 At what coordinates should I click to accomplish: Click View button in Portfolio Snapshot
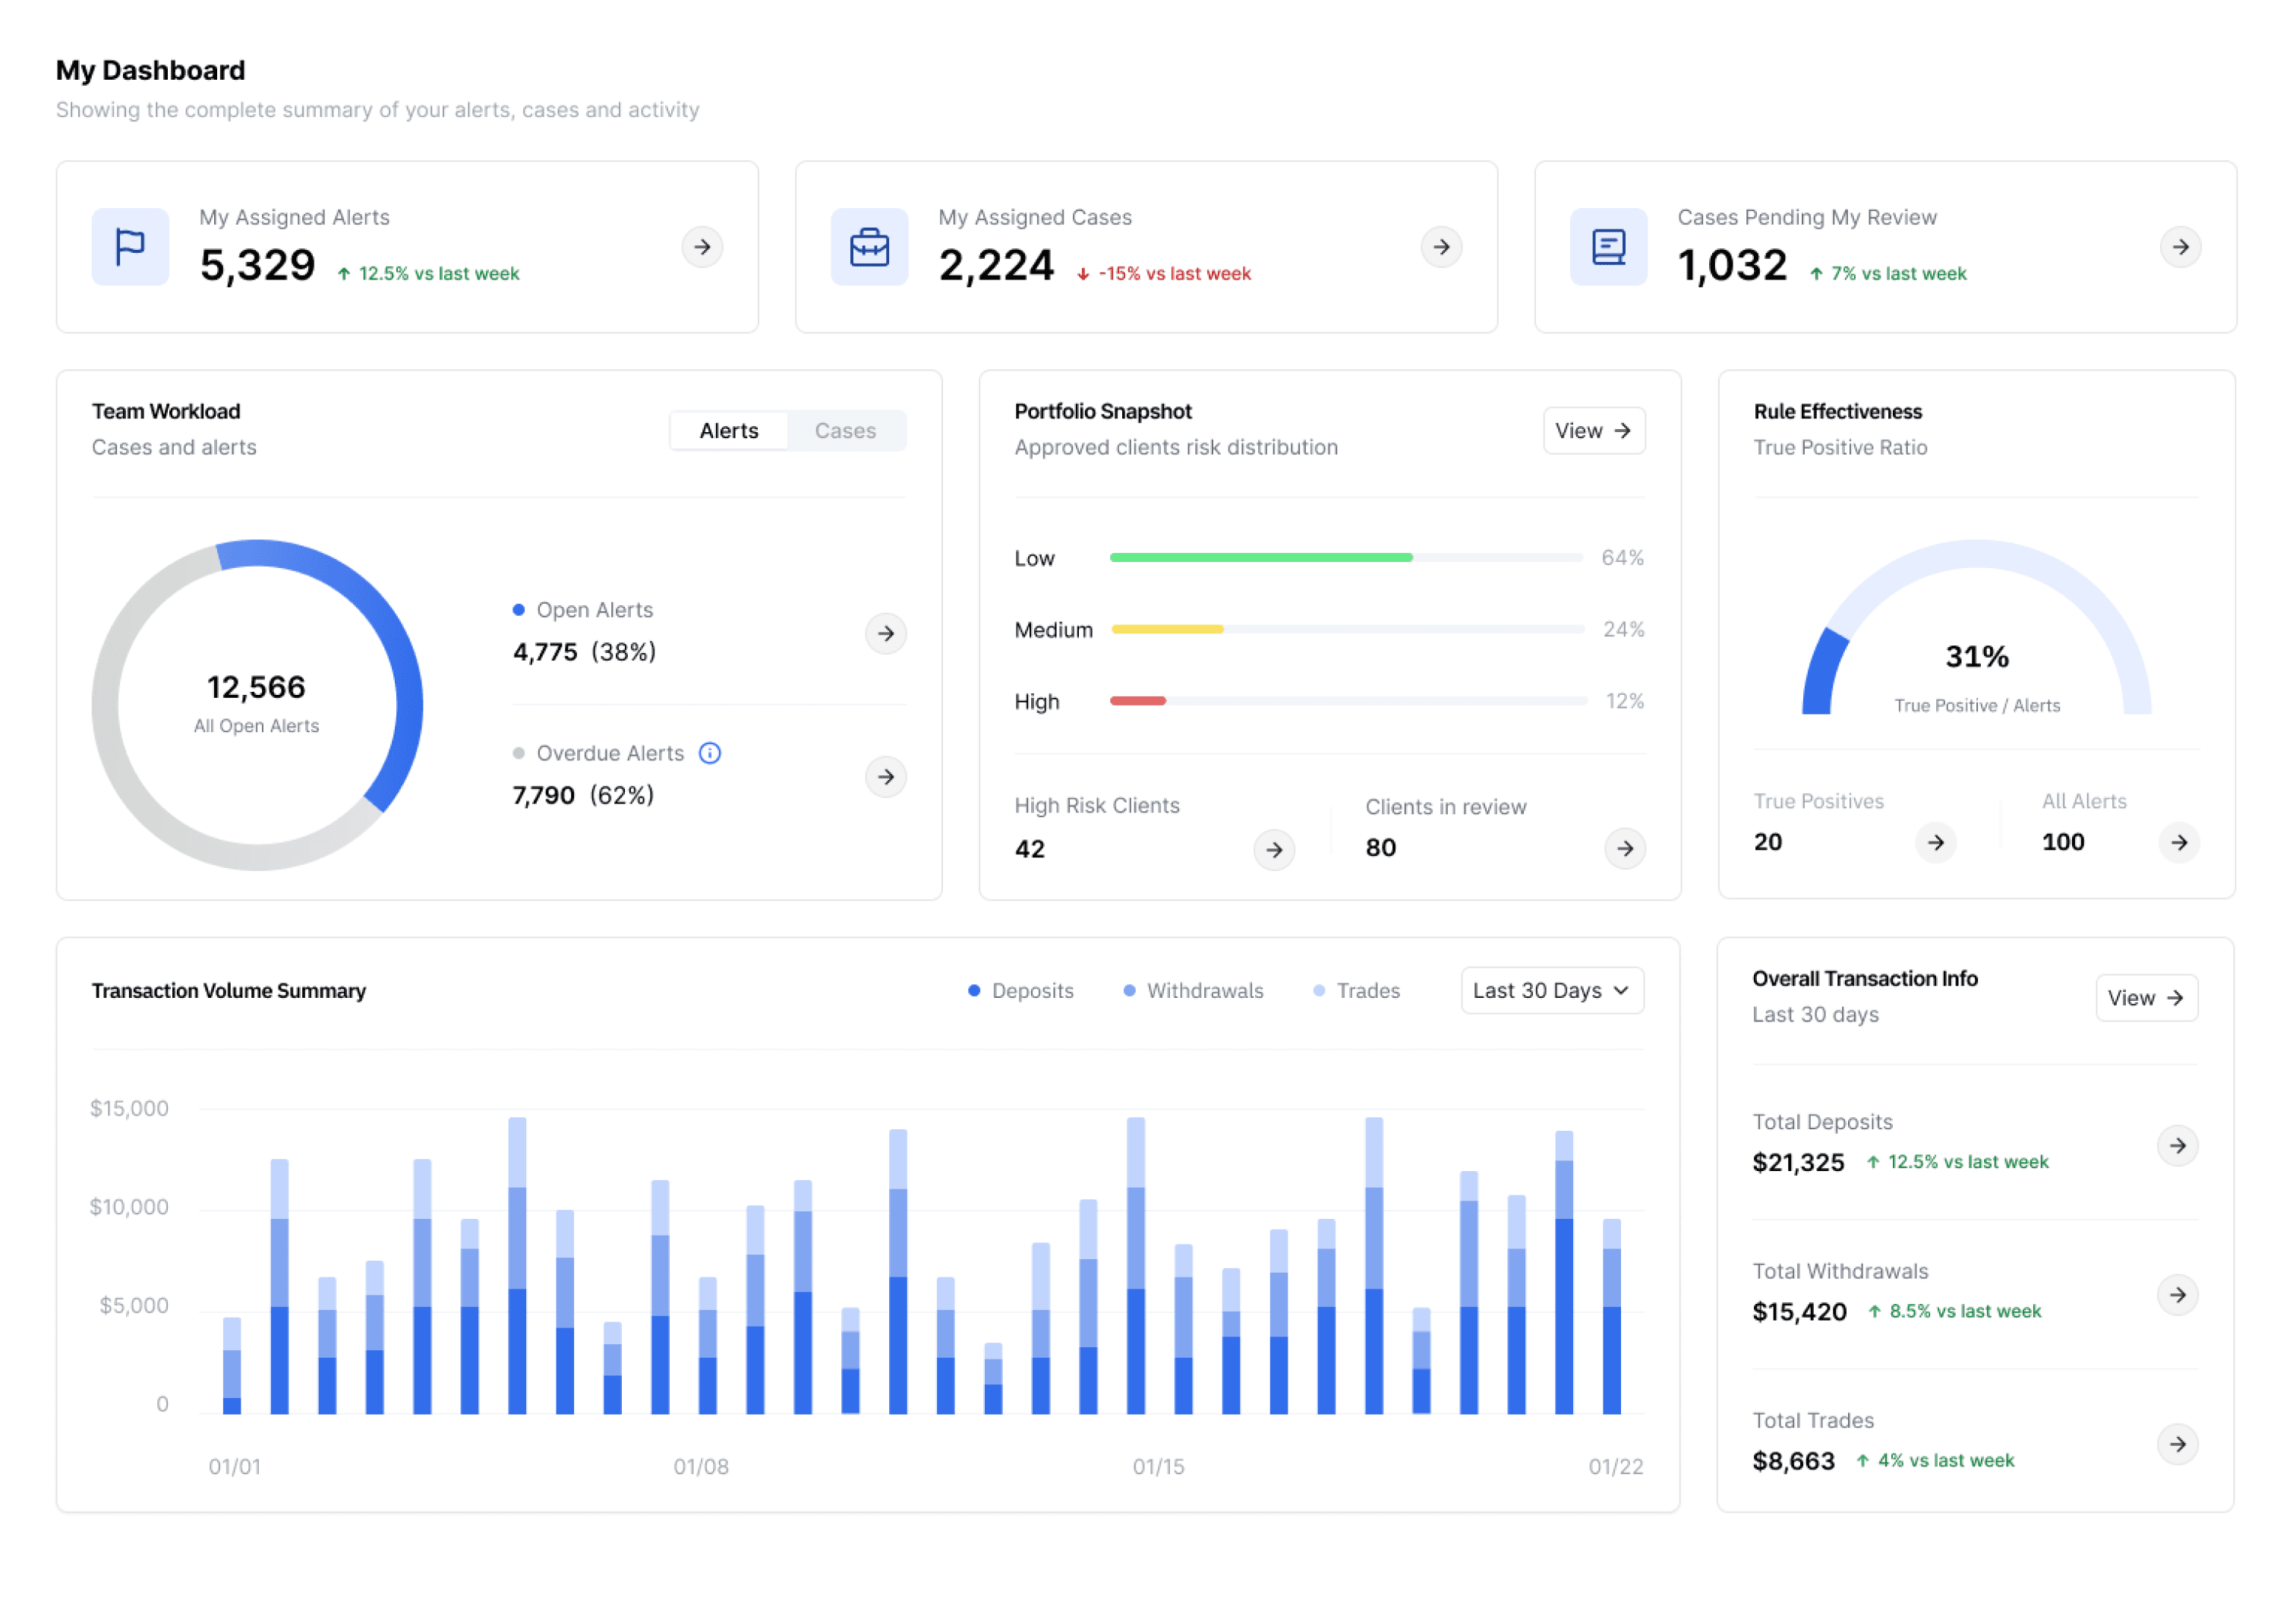click(1593, 431)
